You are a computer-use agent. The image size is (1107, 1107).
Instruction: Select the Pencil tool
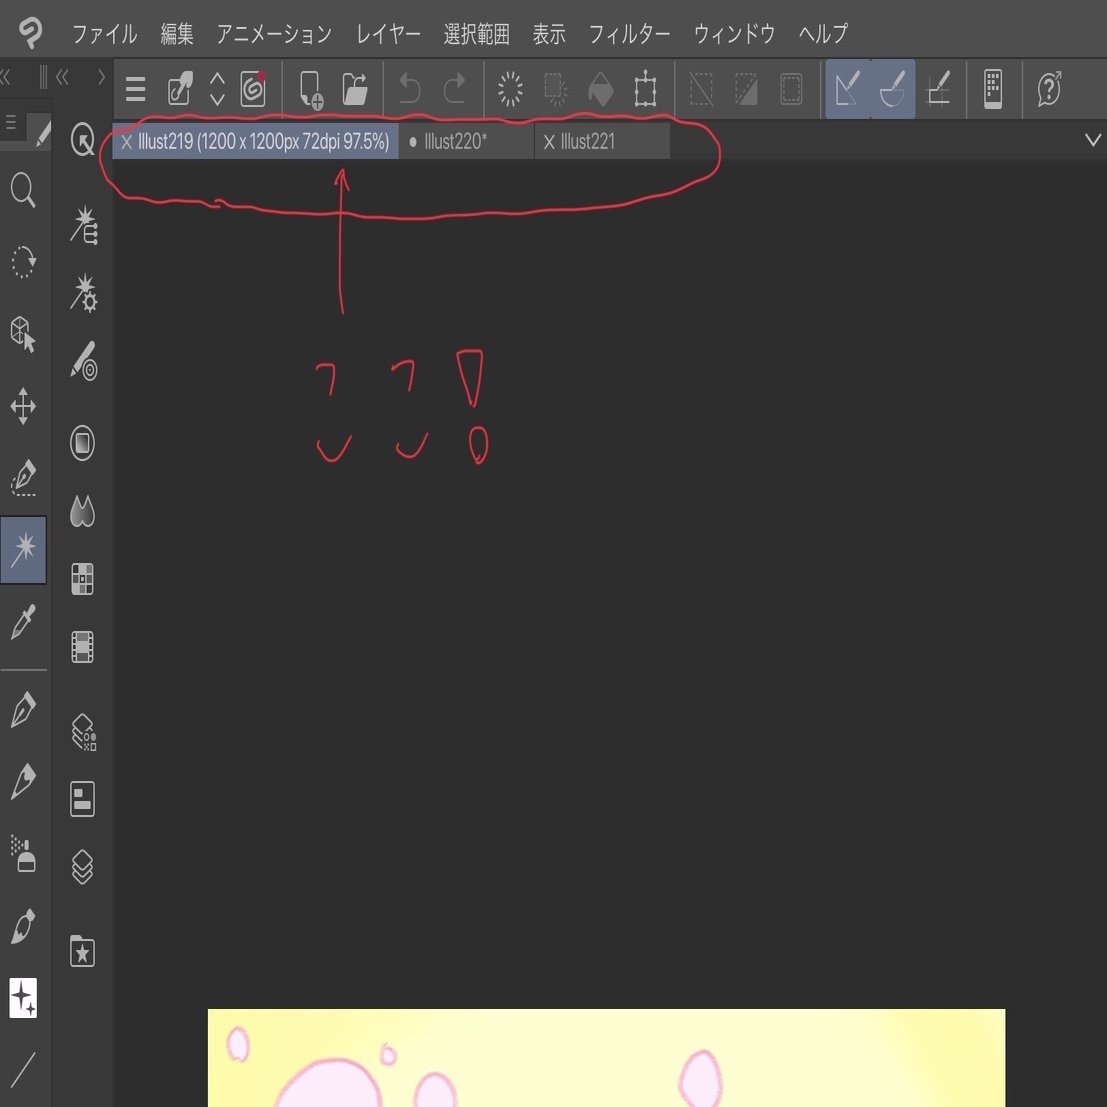point(23,782)
